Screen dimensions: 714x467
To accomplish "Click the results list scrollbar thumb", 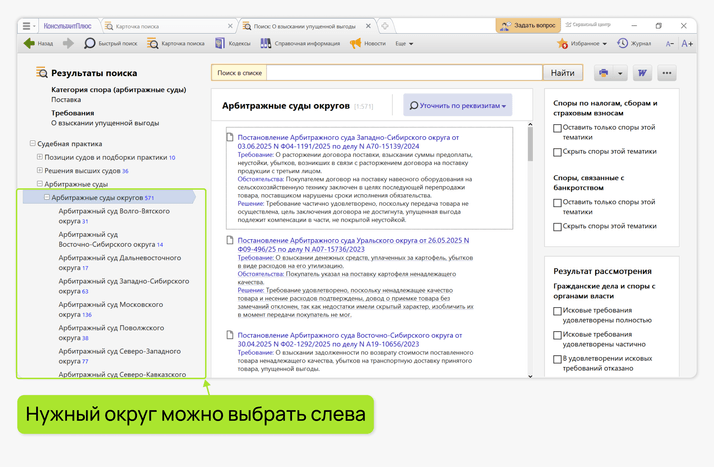I will (530, 144).
